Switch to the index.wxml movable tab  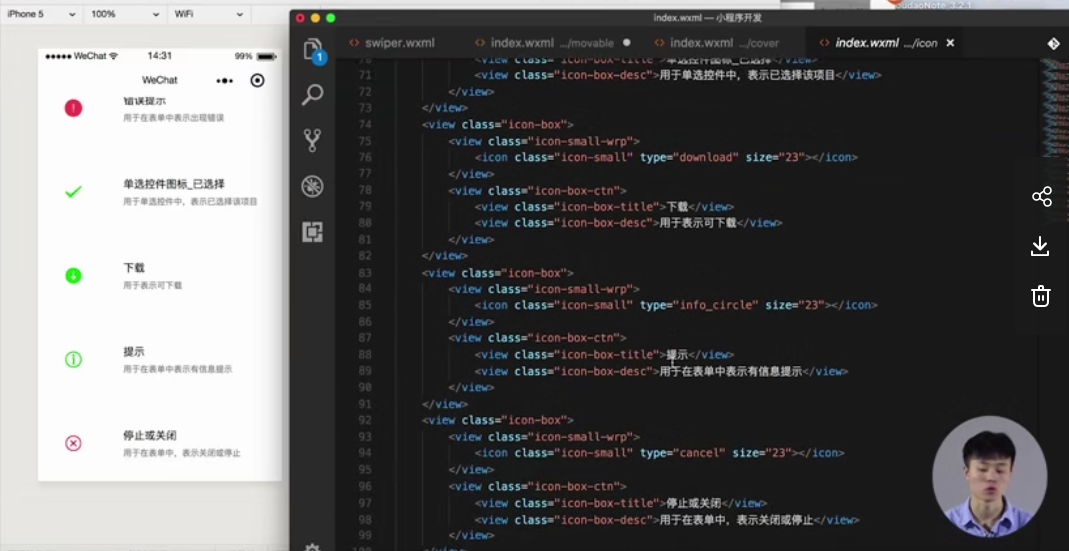(552, 43)
